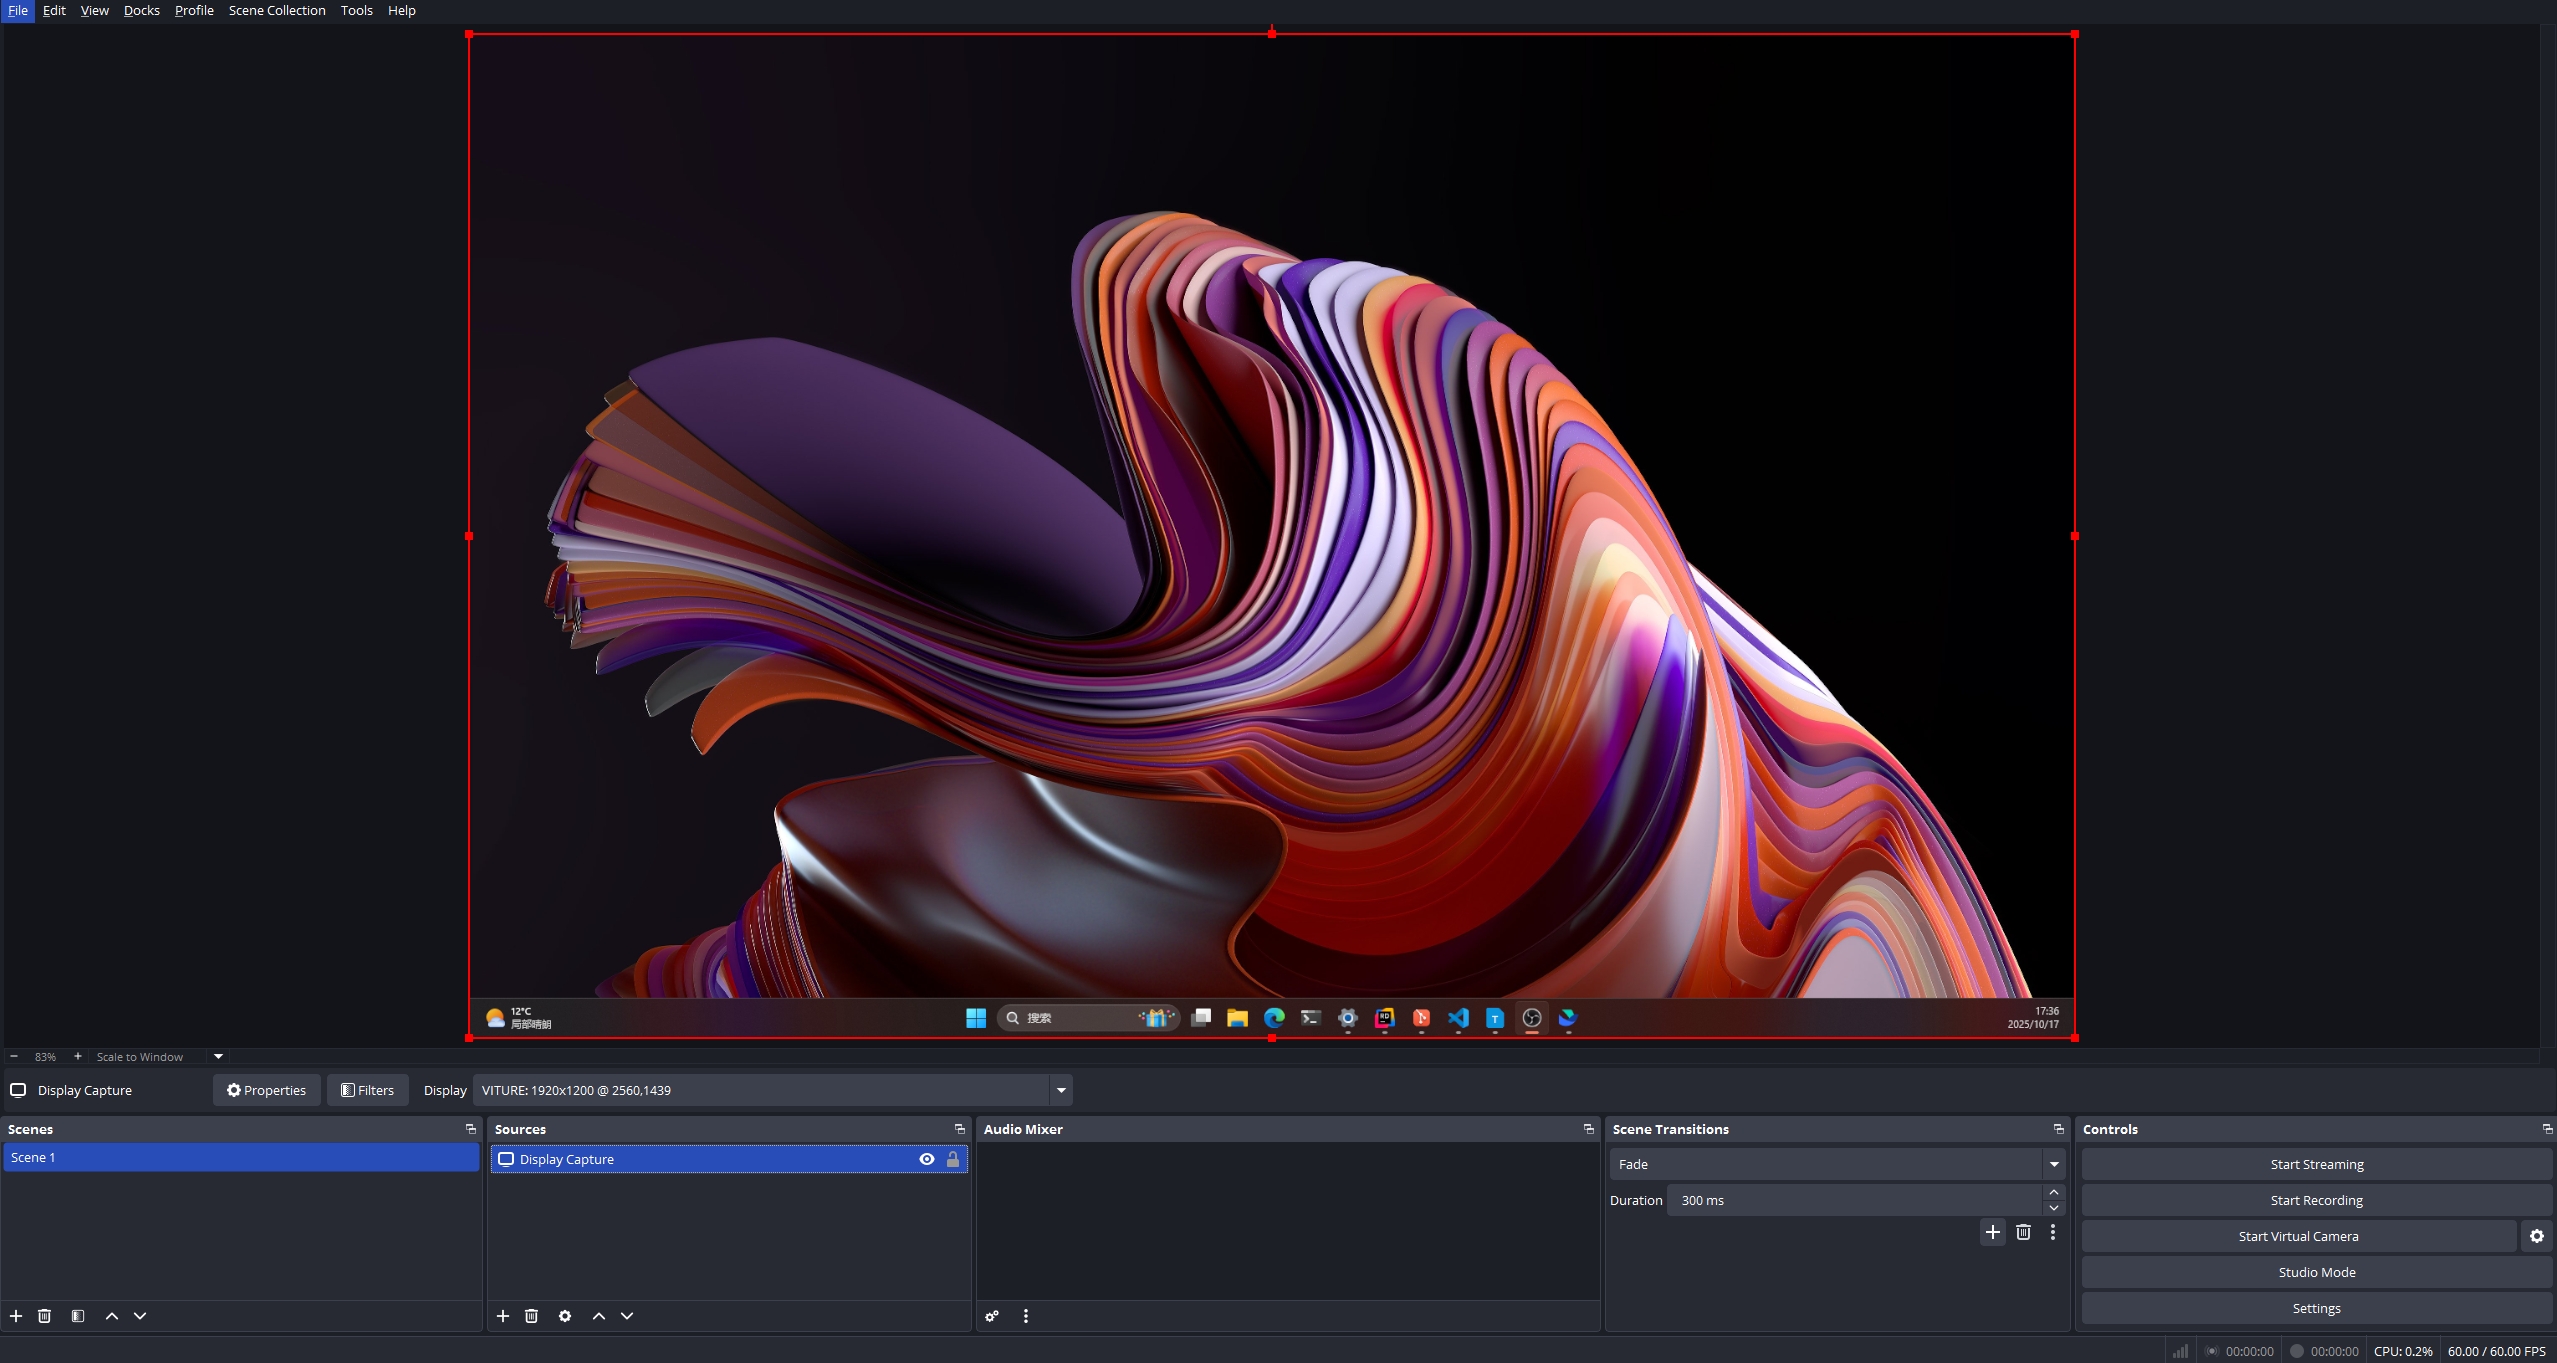Viewport: 2557px width, 1363px height.
Task: Expand the Fade transition dropdown
Action: click(2054, 1164)
